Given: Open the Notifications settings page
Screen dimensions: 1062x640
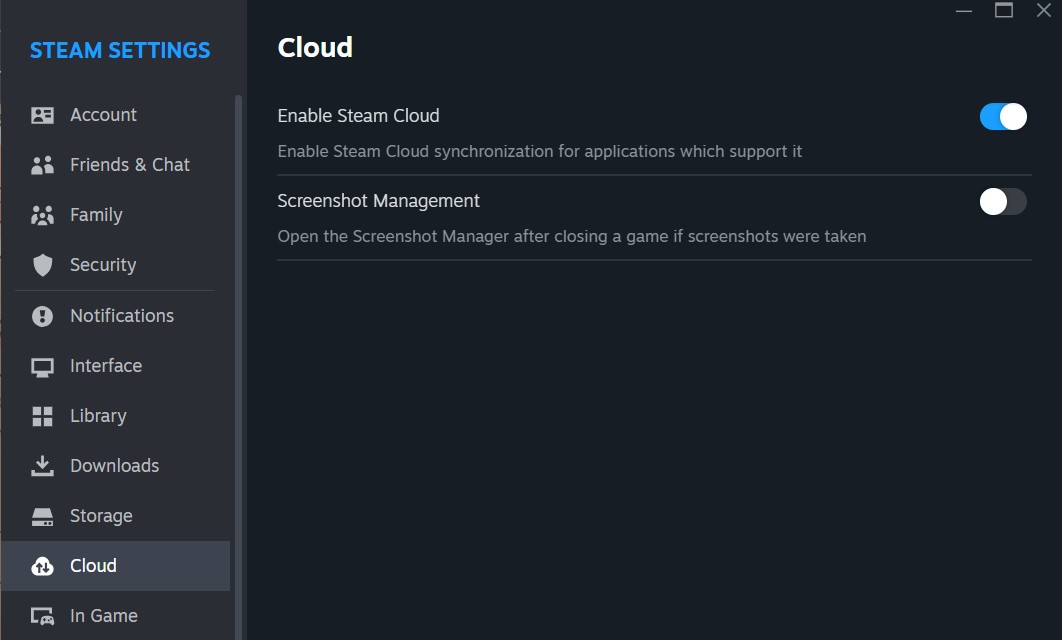Looking at the screenshot, I should pos(122,316).
